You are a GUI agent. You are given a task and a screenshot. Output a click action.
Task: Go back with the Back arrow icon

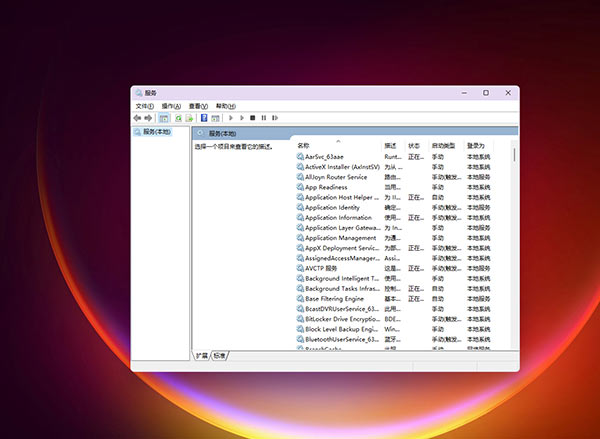point(137,118)
